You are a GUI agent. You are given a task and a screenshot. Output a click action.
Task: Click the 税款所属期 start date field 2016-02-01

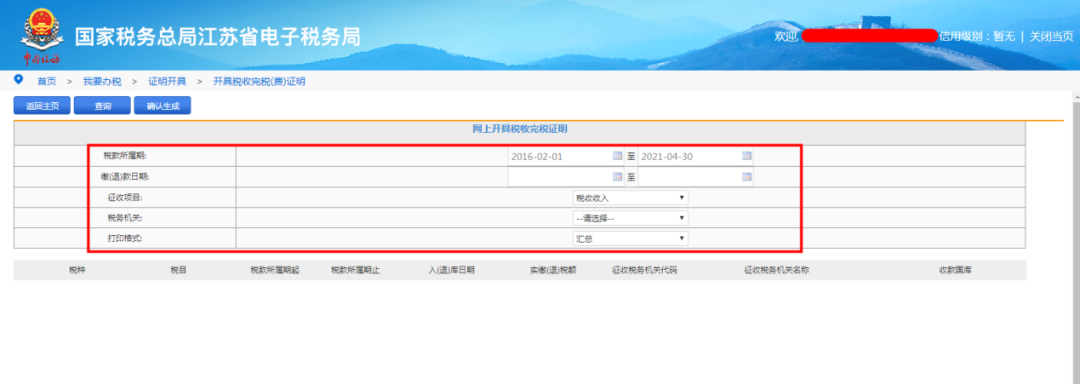coord(566,156)
